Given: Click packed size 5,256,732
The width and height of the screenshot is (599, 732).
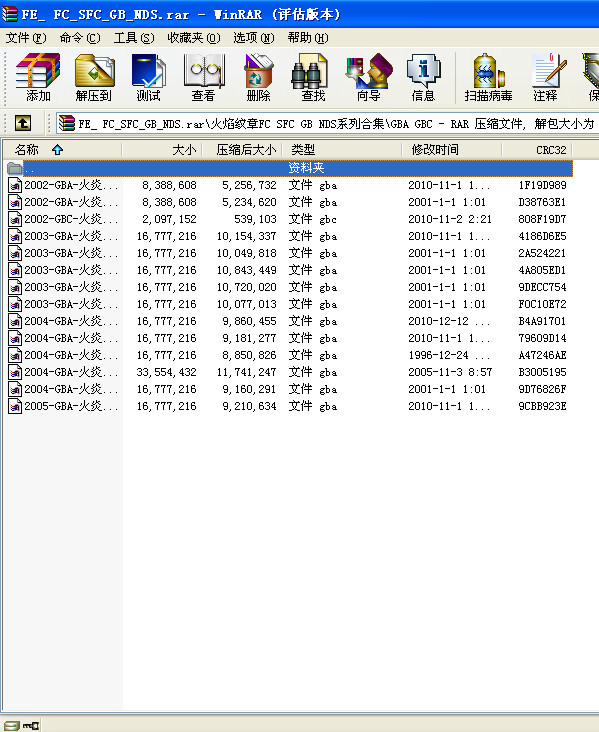Looking at the screenshot, I should (x=249, y=185).
